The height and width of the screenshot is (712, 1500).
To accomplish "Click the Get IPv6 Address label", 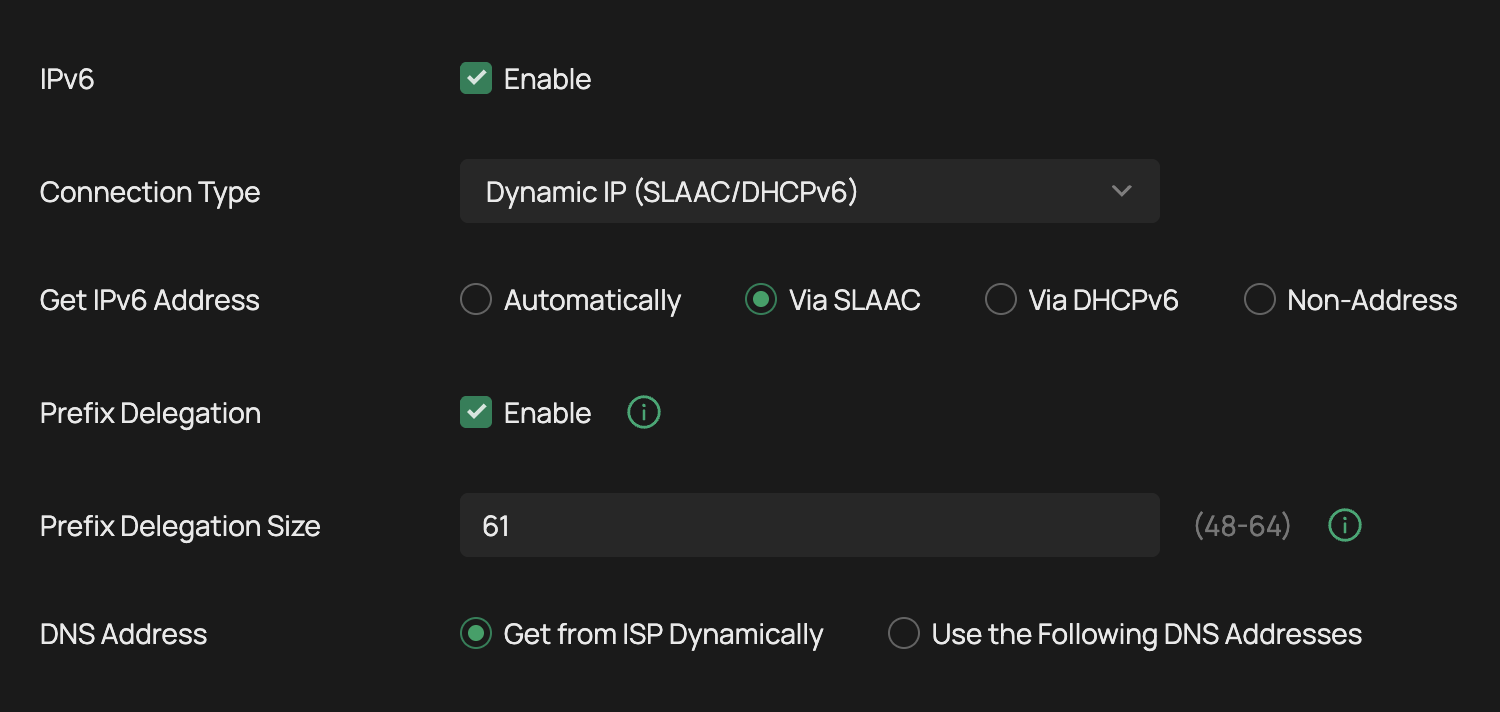I will 150,300.
